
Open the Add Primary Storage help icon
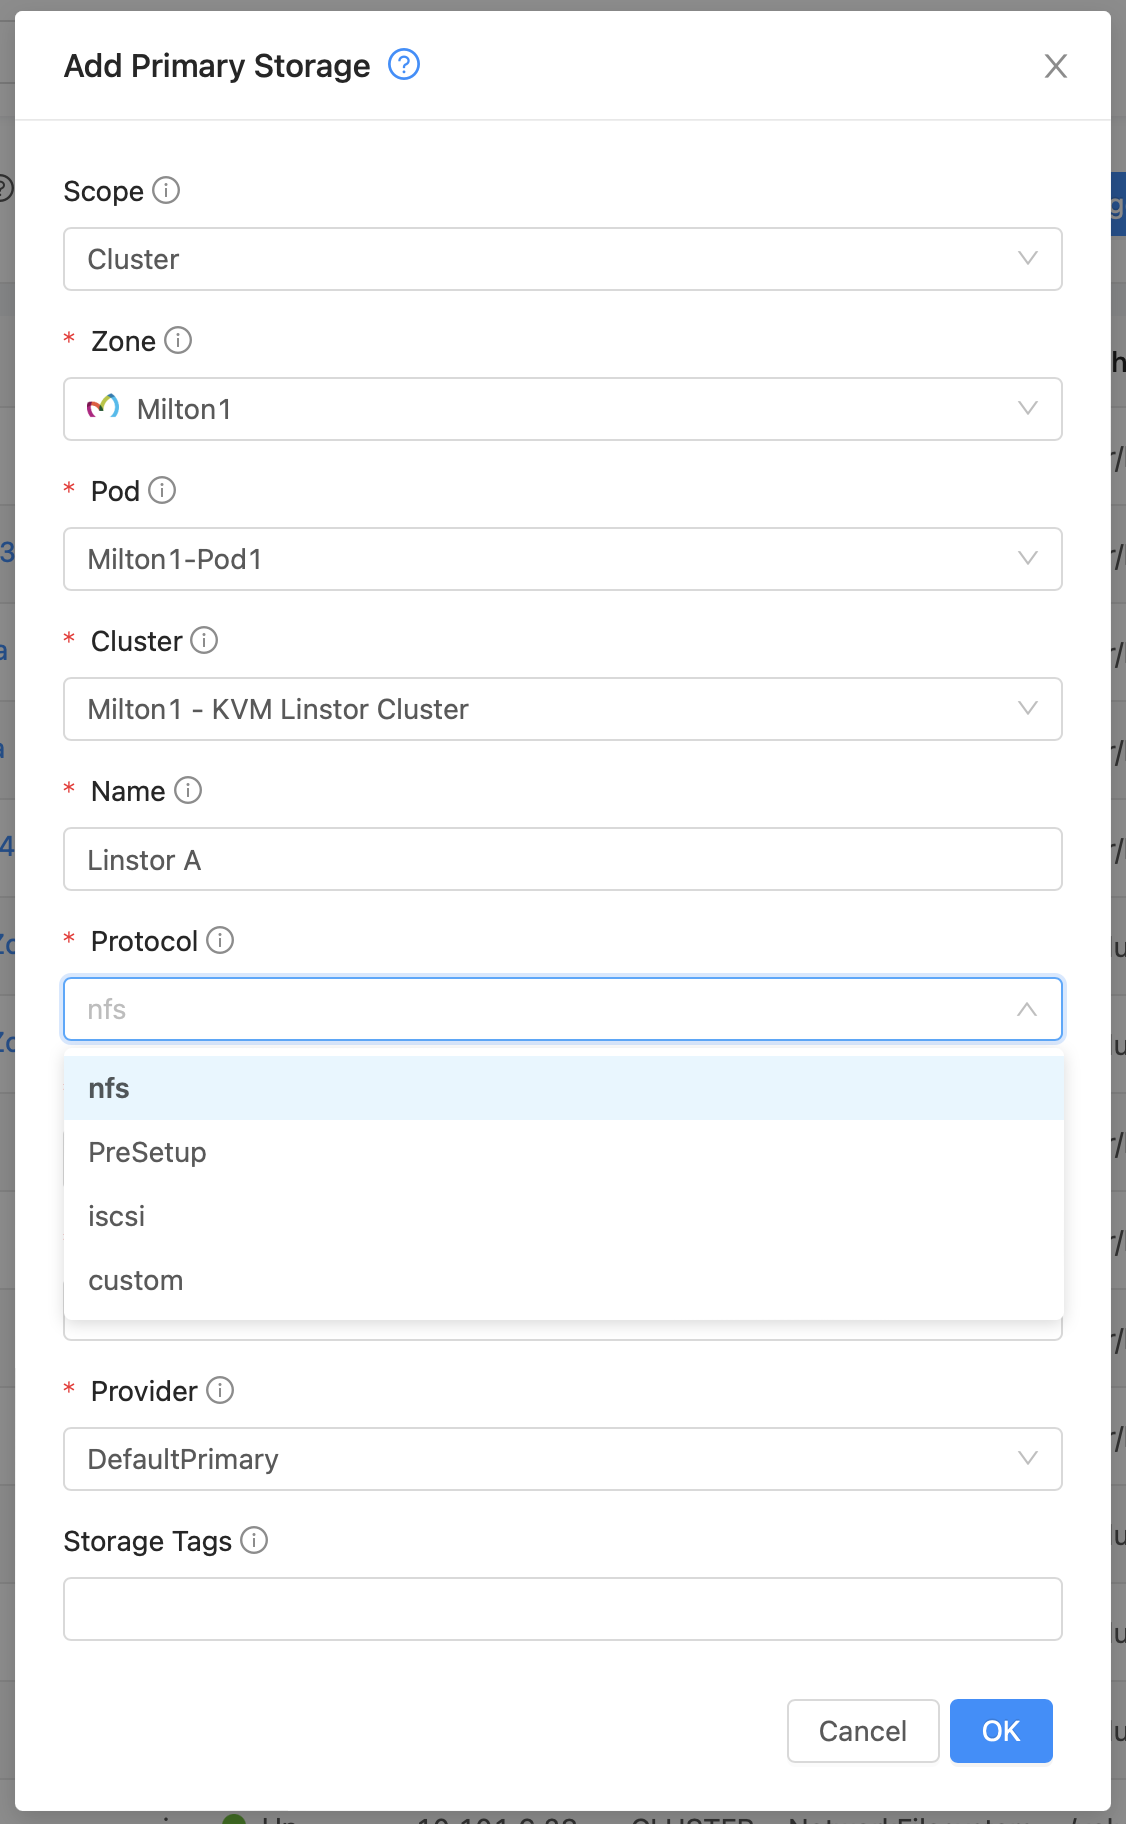pyautogui.click(x=402, y=65)
